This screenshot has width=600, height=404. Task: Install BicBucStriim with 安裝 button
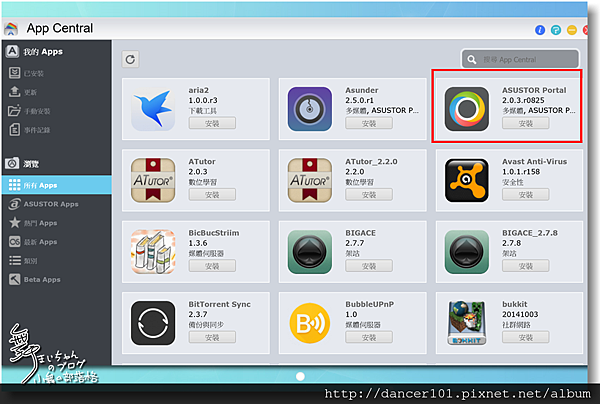click(212, 266)
